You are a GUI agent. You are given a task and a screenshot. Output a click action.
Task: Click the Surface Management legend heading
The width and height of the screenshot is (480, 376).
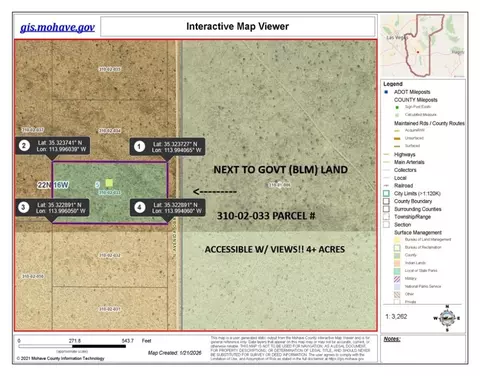(418, 232)
